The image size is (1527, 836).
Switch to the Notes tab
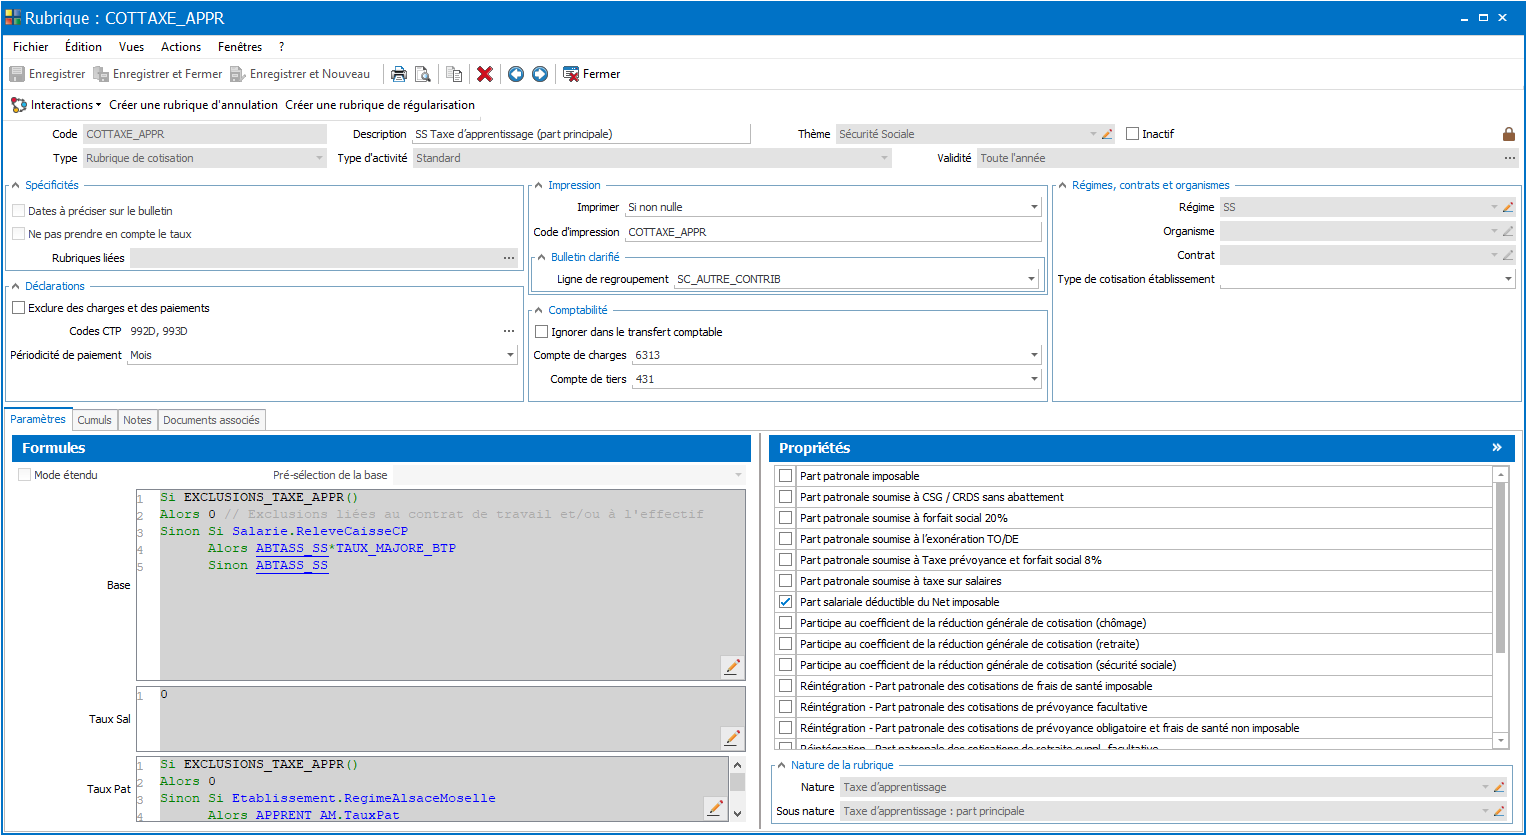[x=137, y=420]
